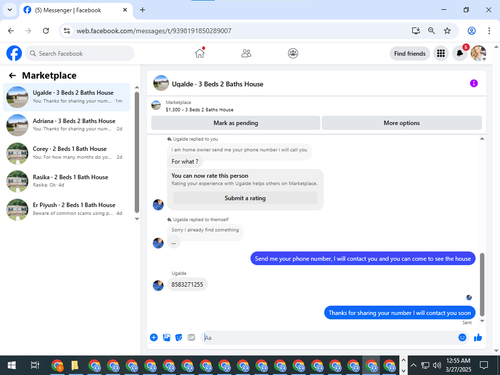Screen dimensions: 500x375
Task: Open Corey 2 Beds 1 Bath conversation
Action: pos(67,153)
